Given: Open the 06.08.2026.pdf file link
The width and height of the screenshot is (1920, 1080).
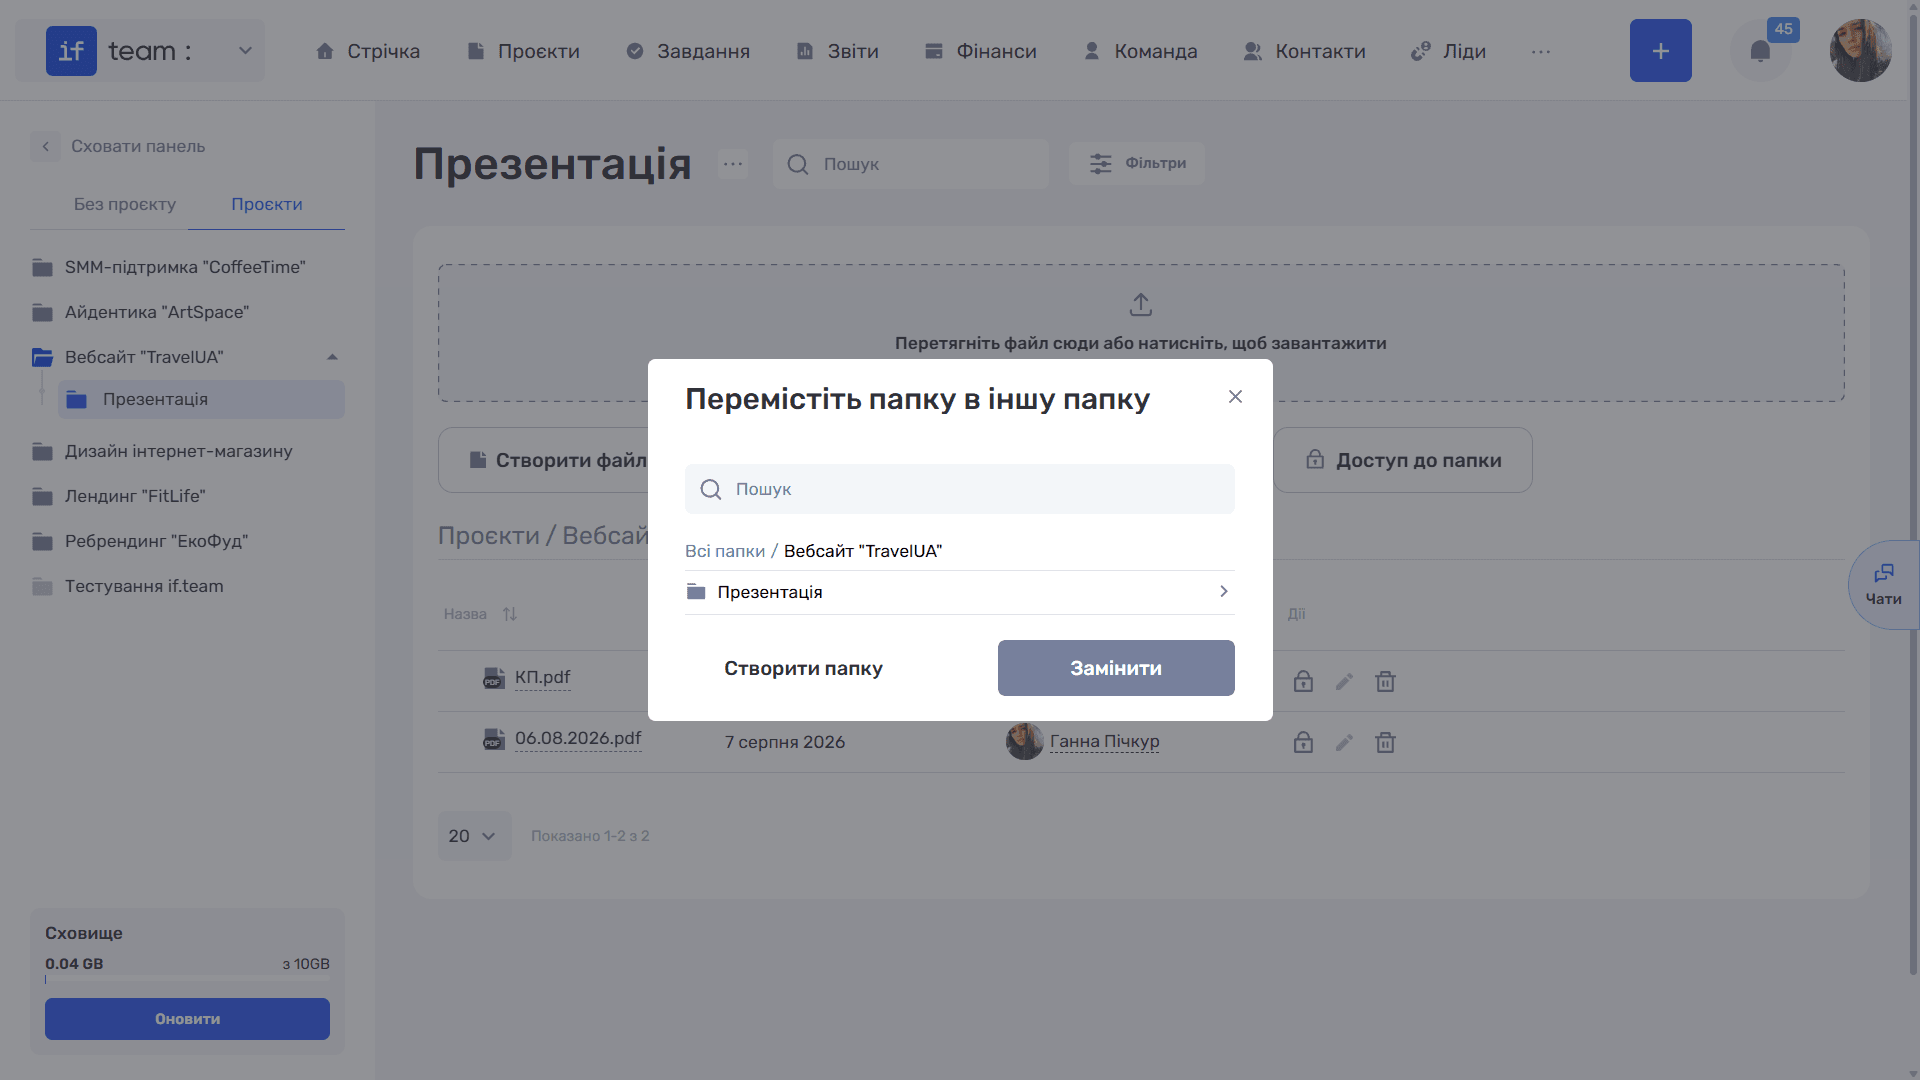Looking at the screenshot, I should [x=578, y=738].
